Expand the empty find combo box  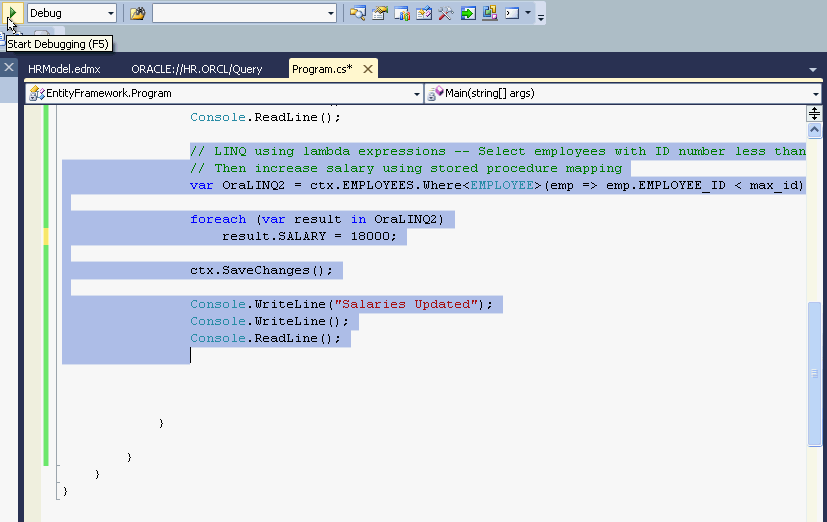(x=331, y=13)
